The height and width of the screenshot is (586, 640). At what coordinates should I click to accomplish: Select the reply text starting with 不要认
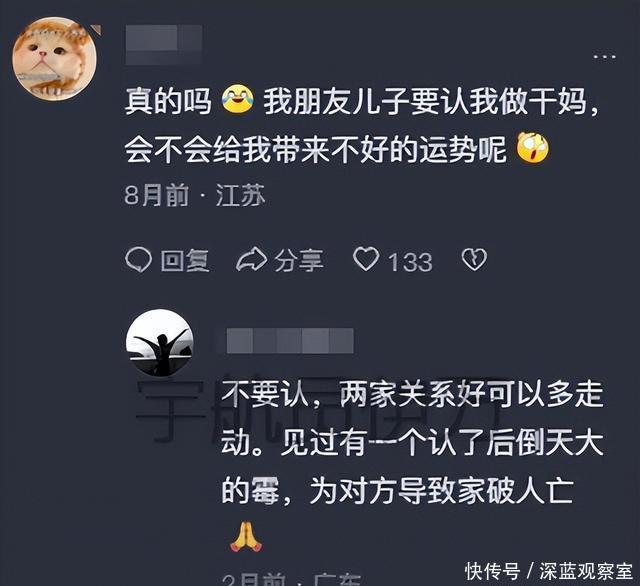(412, 444)
